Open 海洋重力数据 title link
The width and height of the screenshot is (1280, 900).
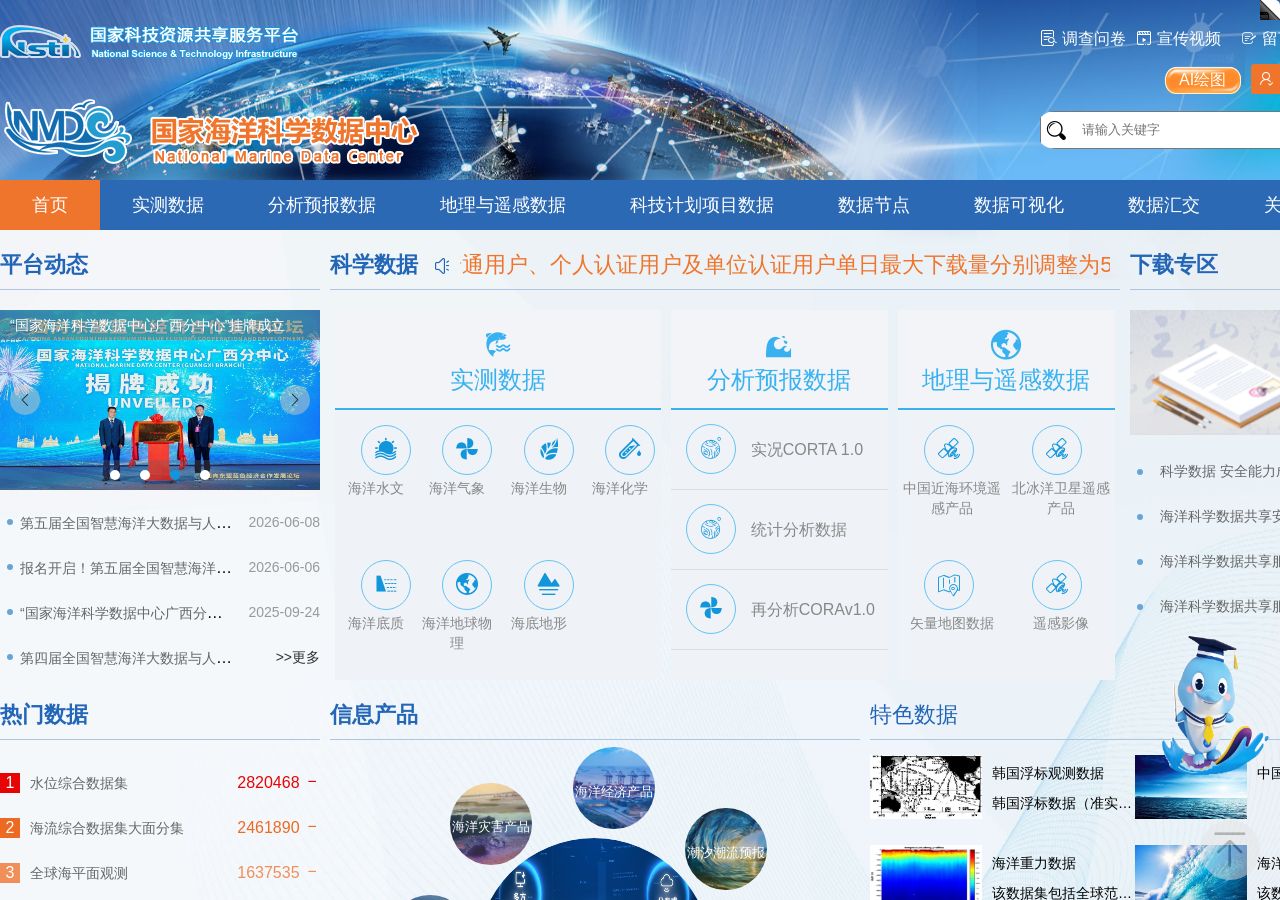point(1034,863)
